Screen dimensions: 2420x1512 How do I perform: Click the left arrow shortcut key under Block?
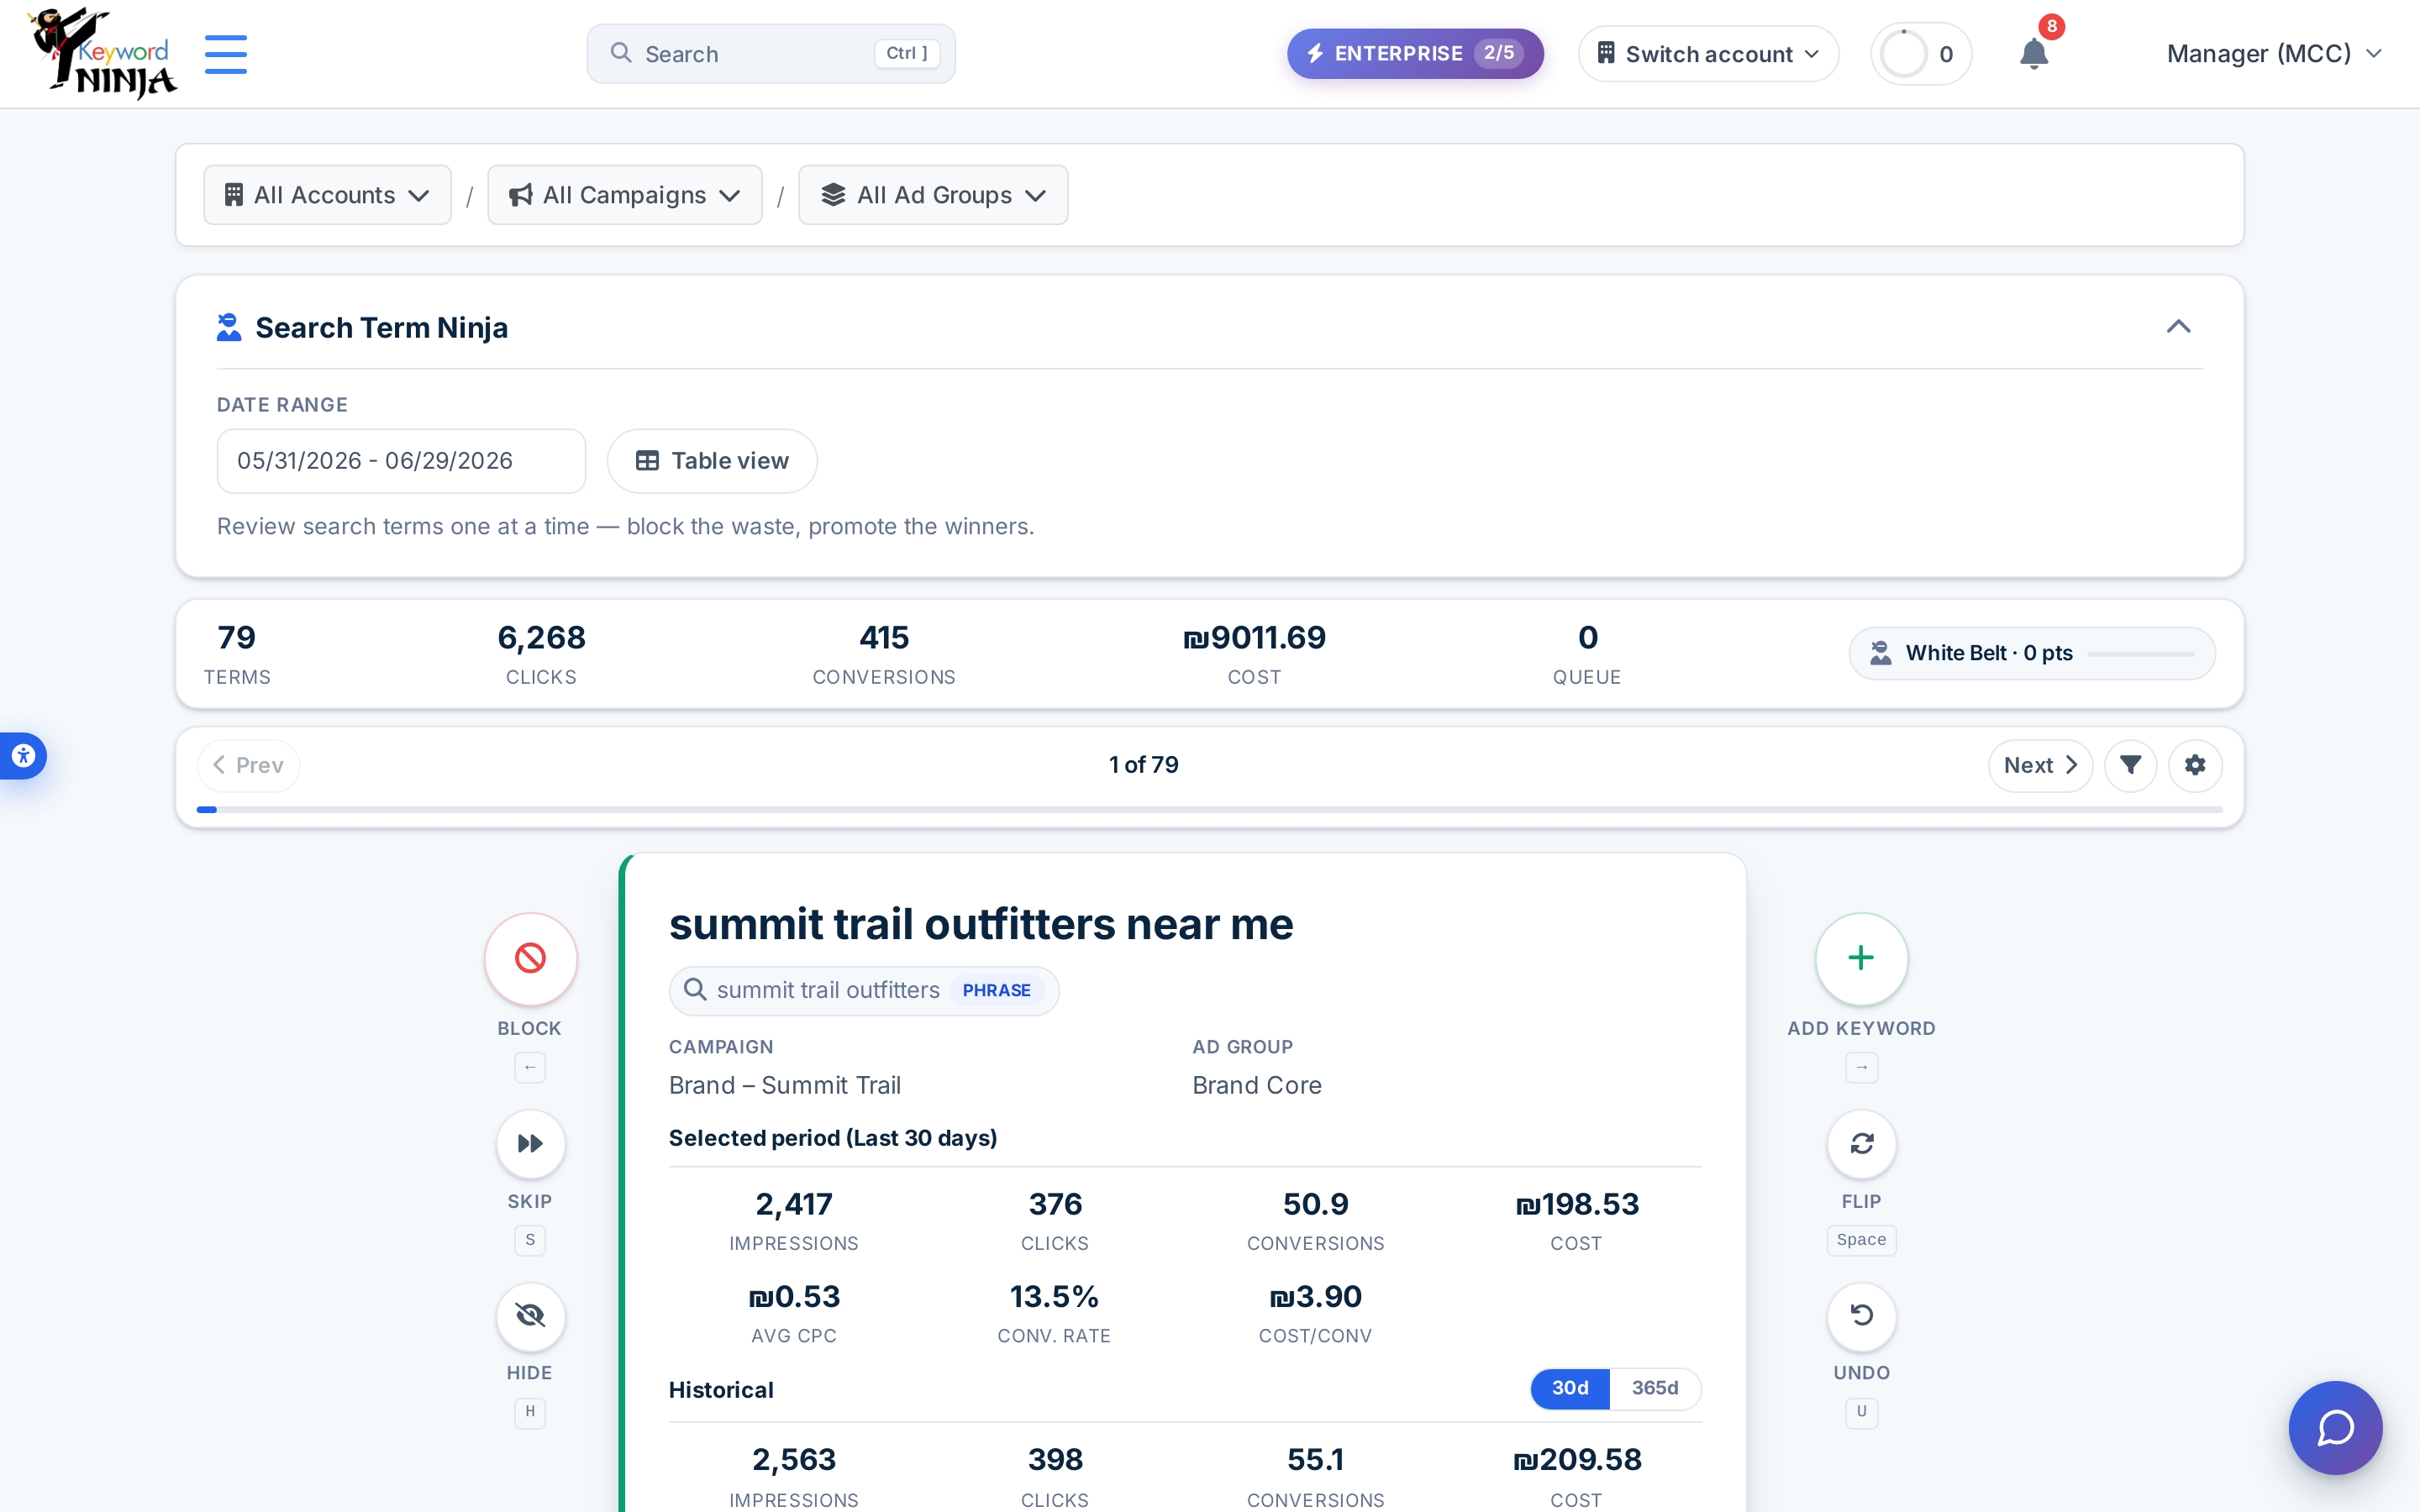(530, 1067)
